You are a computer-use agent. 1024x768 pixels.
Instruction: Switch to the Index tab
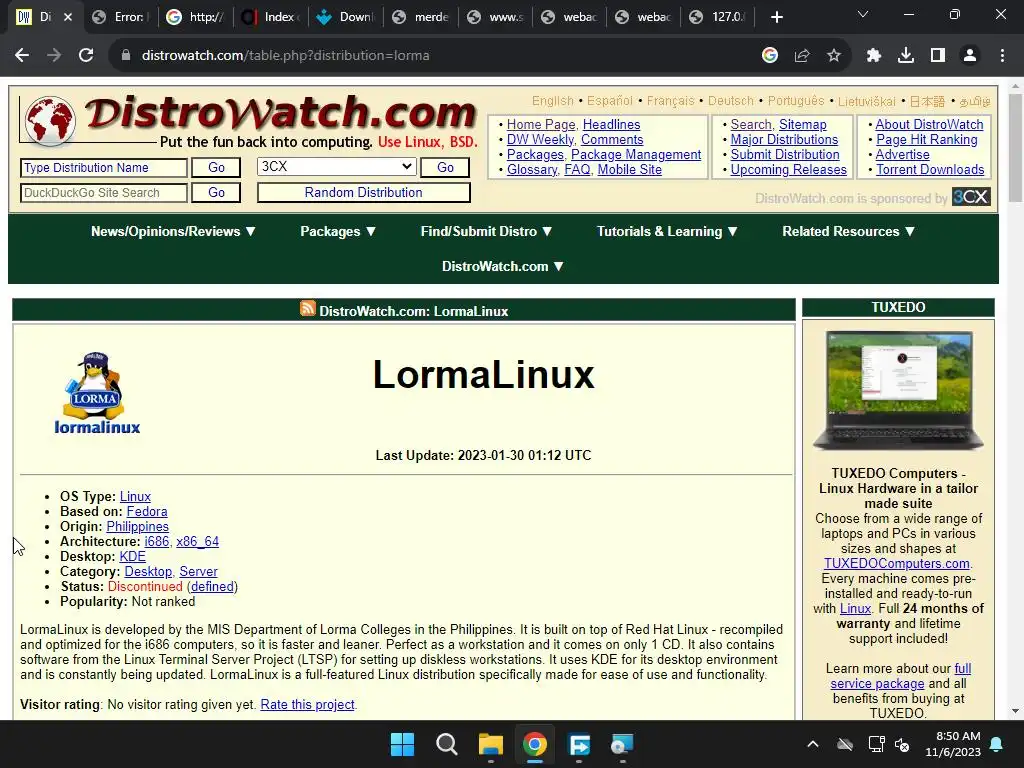tap(270, 17)
